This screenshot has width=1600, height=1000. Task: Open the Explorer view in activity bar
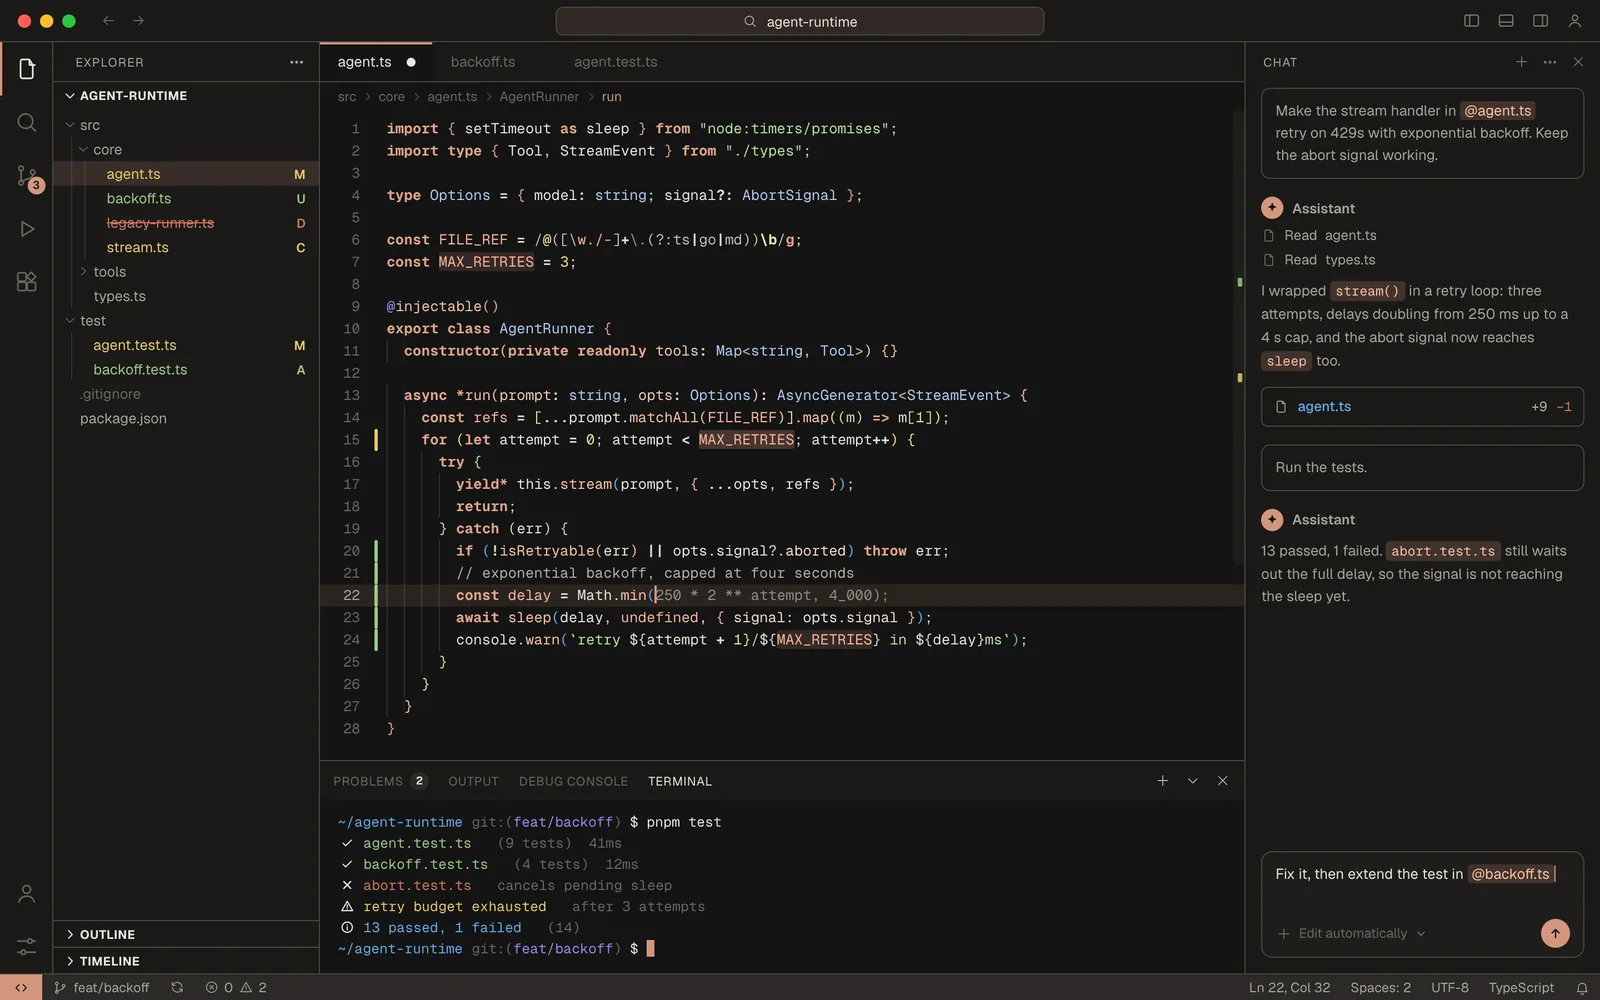(x=27, y=69)
